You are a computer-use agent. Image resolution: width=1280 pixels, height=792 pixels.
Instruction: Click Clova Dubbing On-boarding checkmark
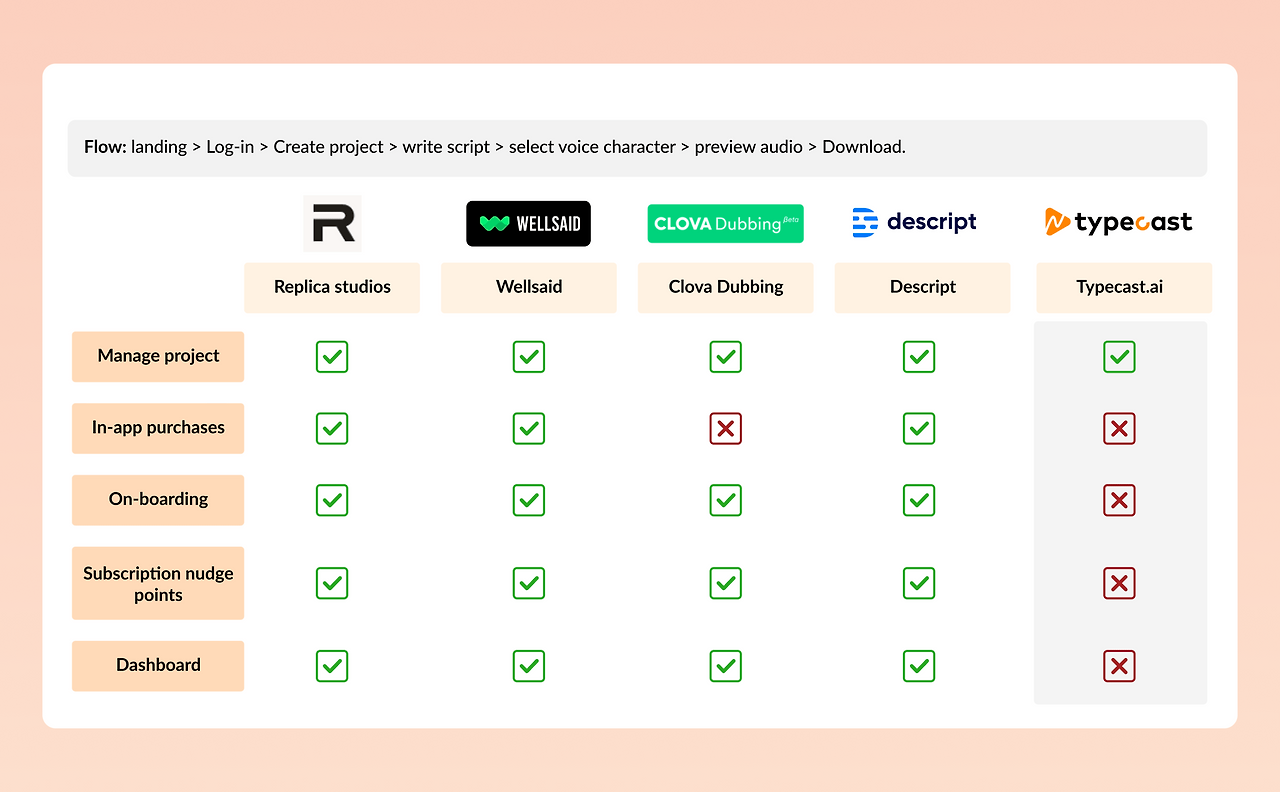tap(726, 500)
